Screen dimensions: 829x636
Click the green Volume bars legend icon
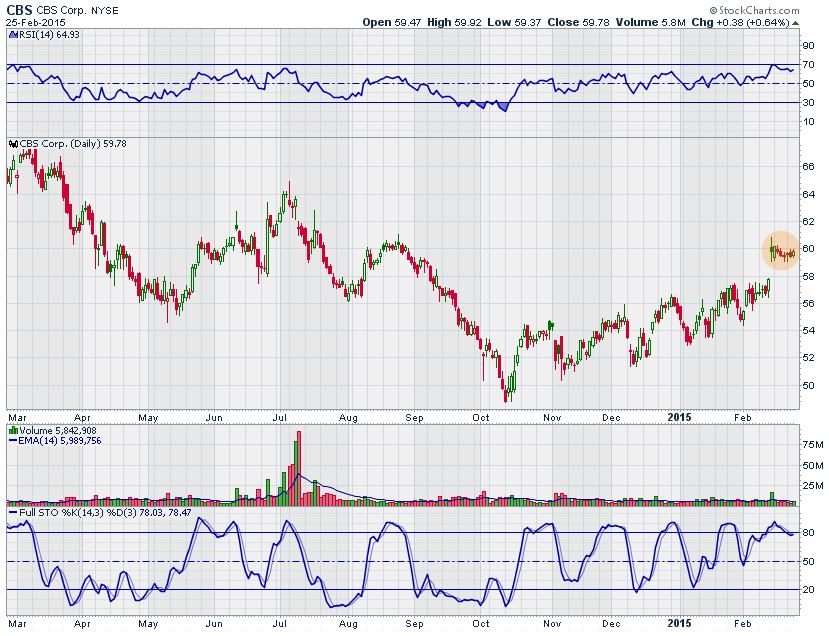coord(10,431)
